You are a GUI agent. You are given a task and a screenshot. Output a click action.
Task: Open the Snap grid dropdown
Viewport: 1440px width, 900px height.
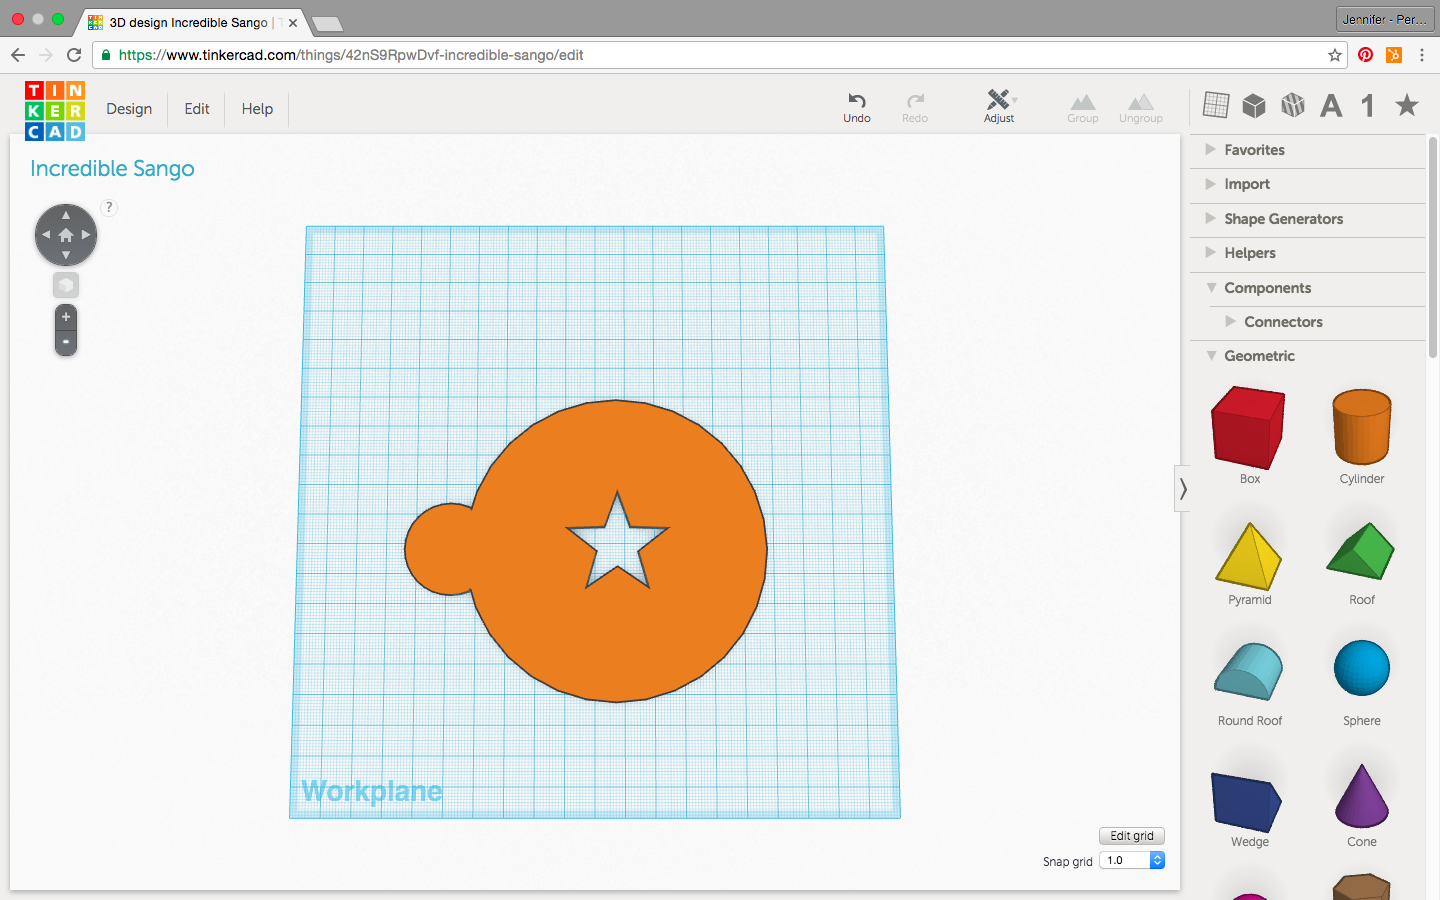tap(1132, 860)
